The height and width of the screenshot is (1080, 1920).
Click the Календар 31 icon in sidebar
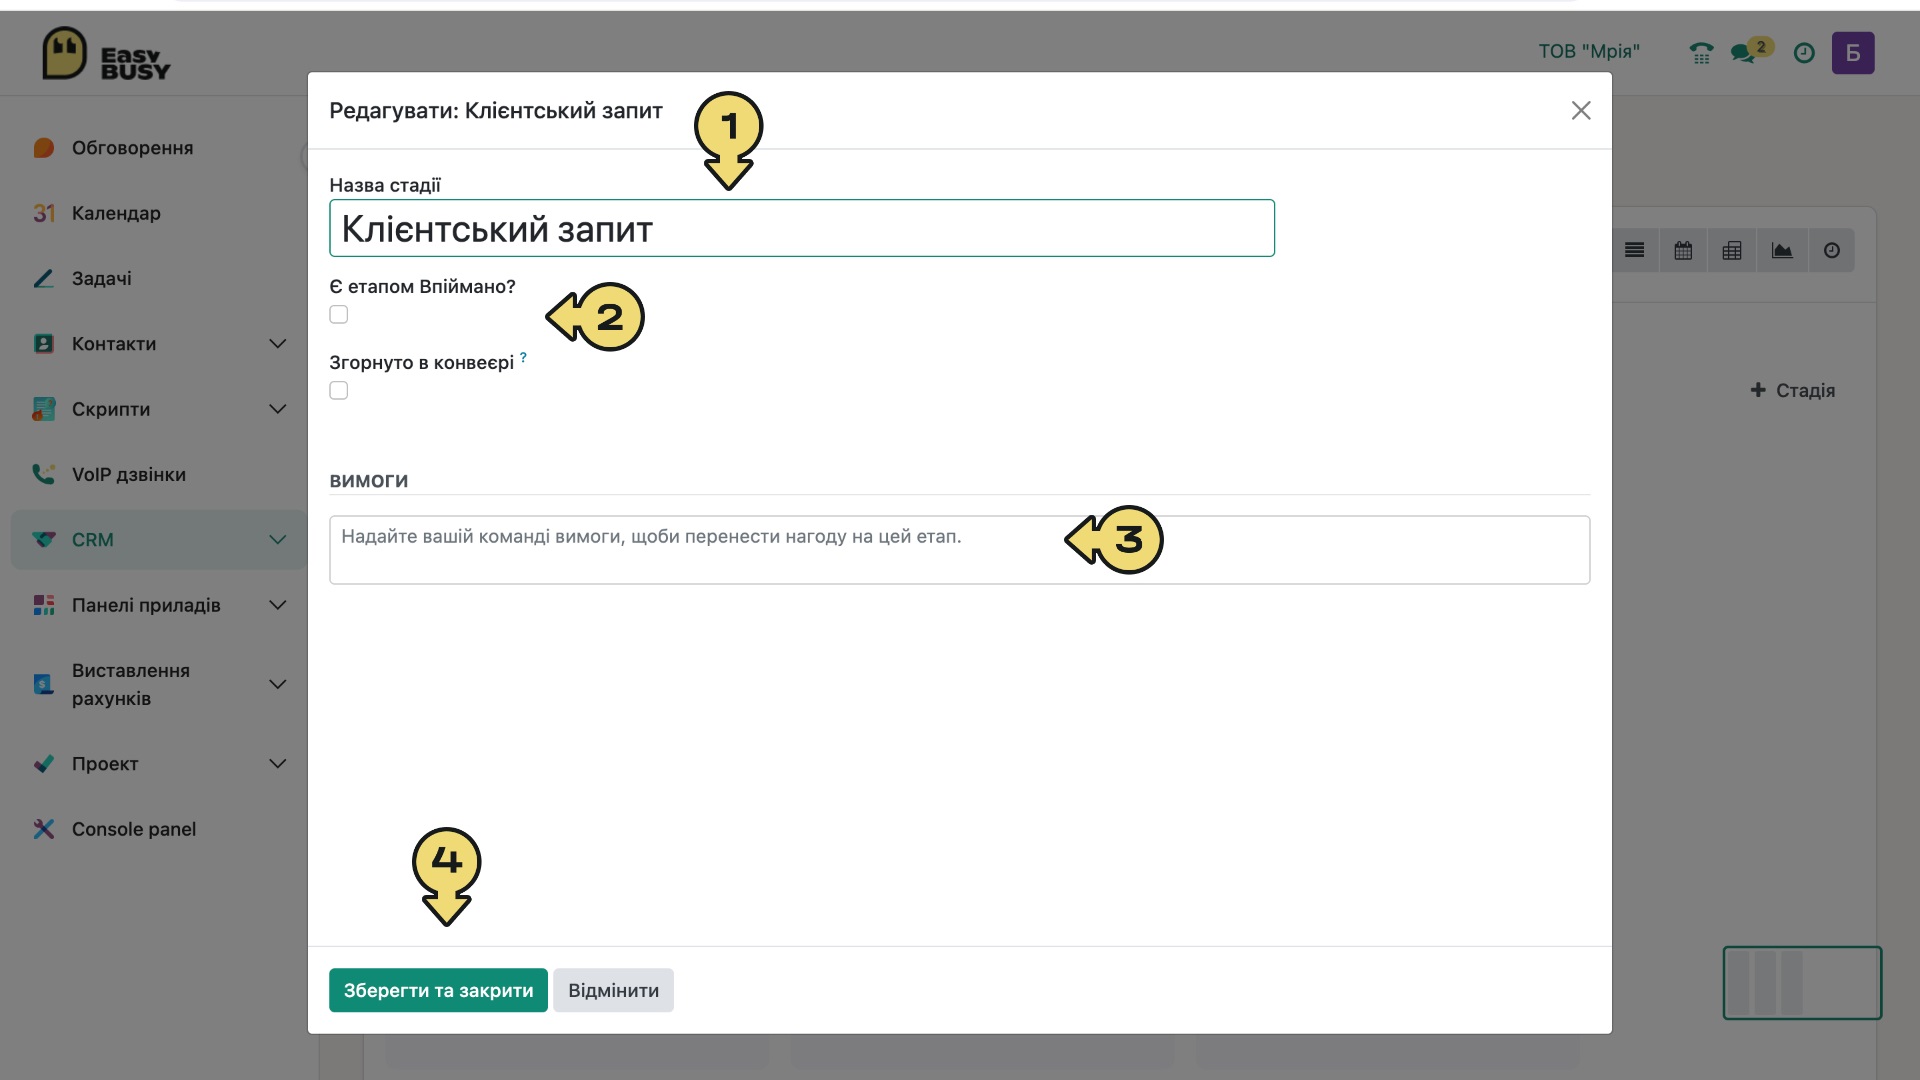pos(43,213)
